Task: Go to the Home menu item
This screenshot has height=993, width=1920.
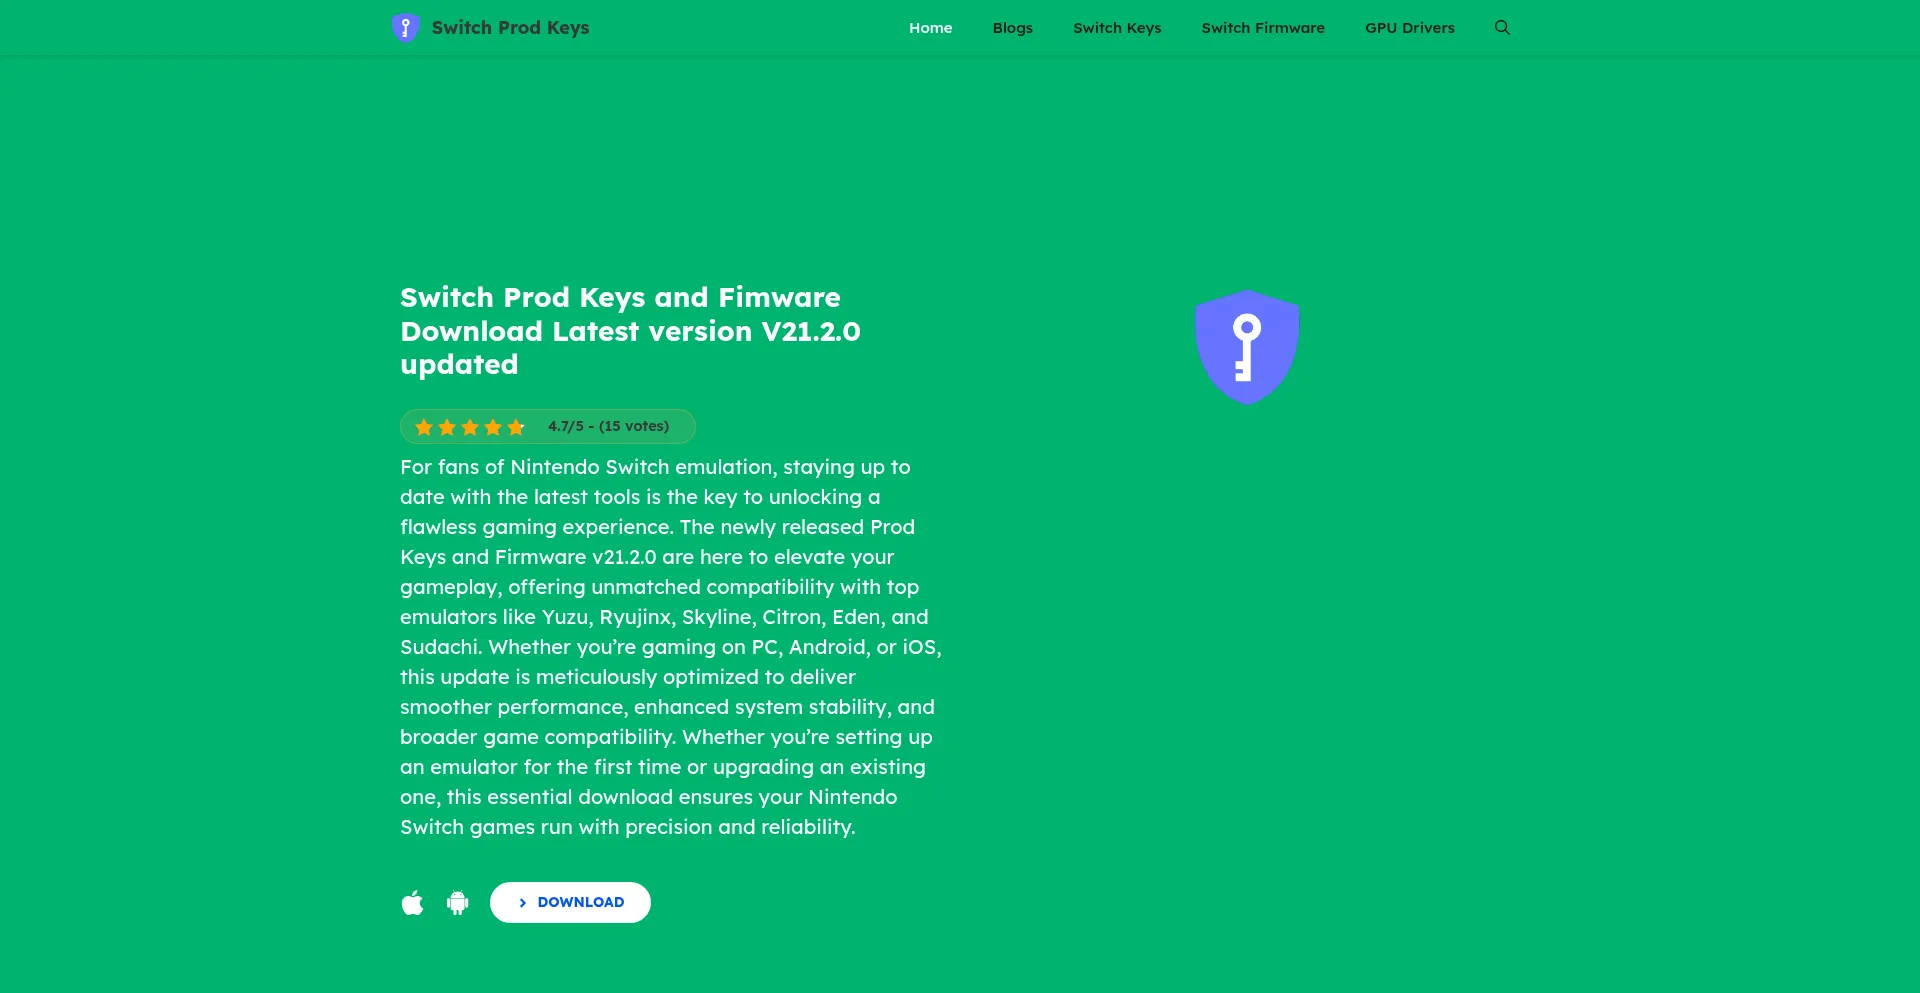Action: point(930,28)
